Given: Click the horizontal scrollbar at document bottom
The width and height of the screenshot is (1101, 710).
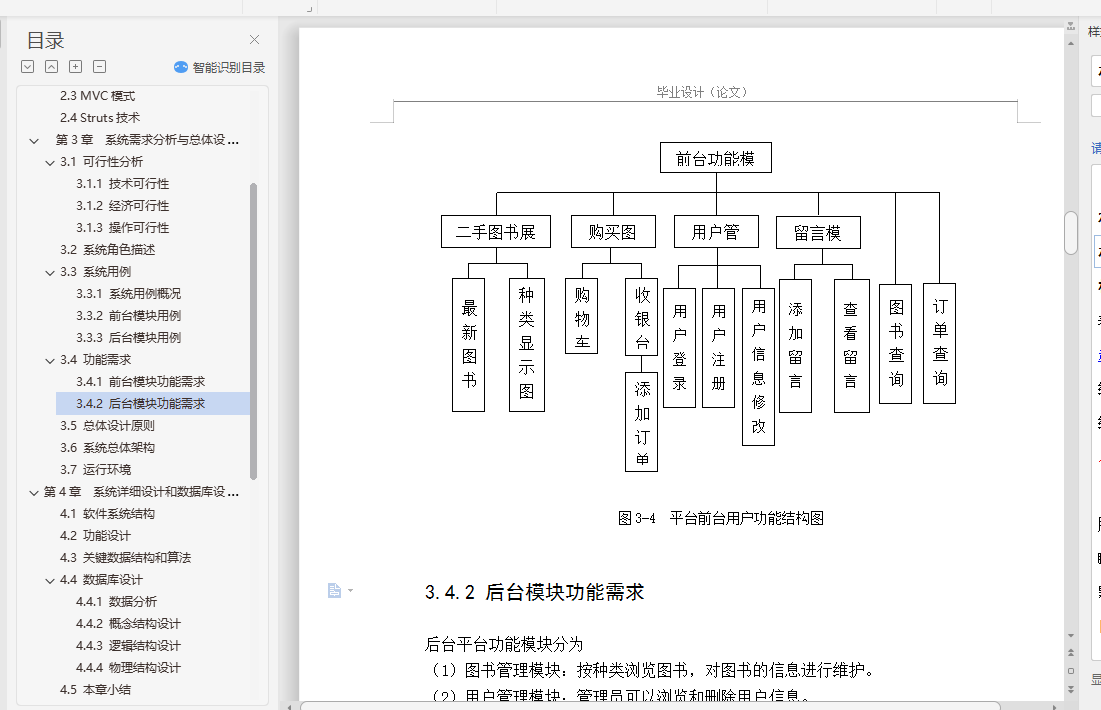Looking at the screenshot, I should click(x=650, y=706).
